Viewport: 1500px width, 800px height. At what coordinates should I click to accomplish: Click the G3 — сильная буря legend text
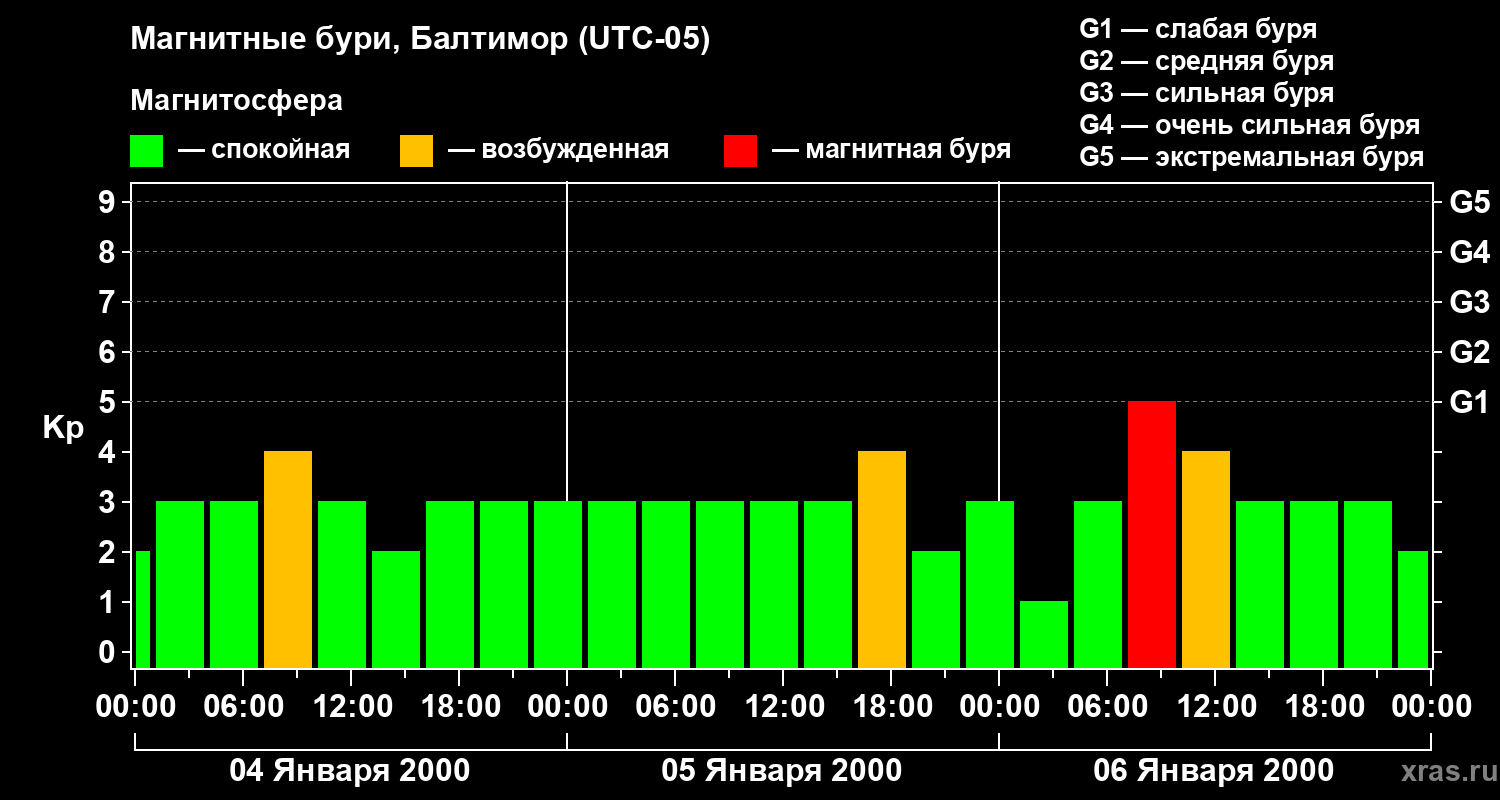[1207, 93]
